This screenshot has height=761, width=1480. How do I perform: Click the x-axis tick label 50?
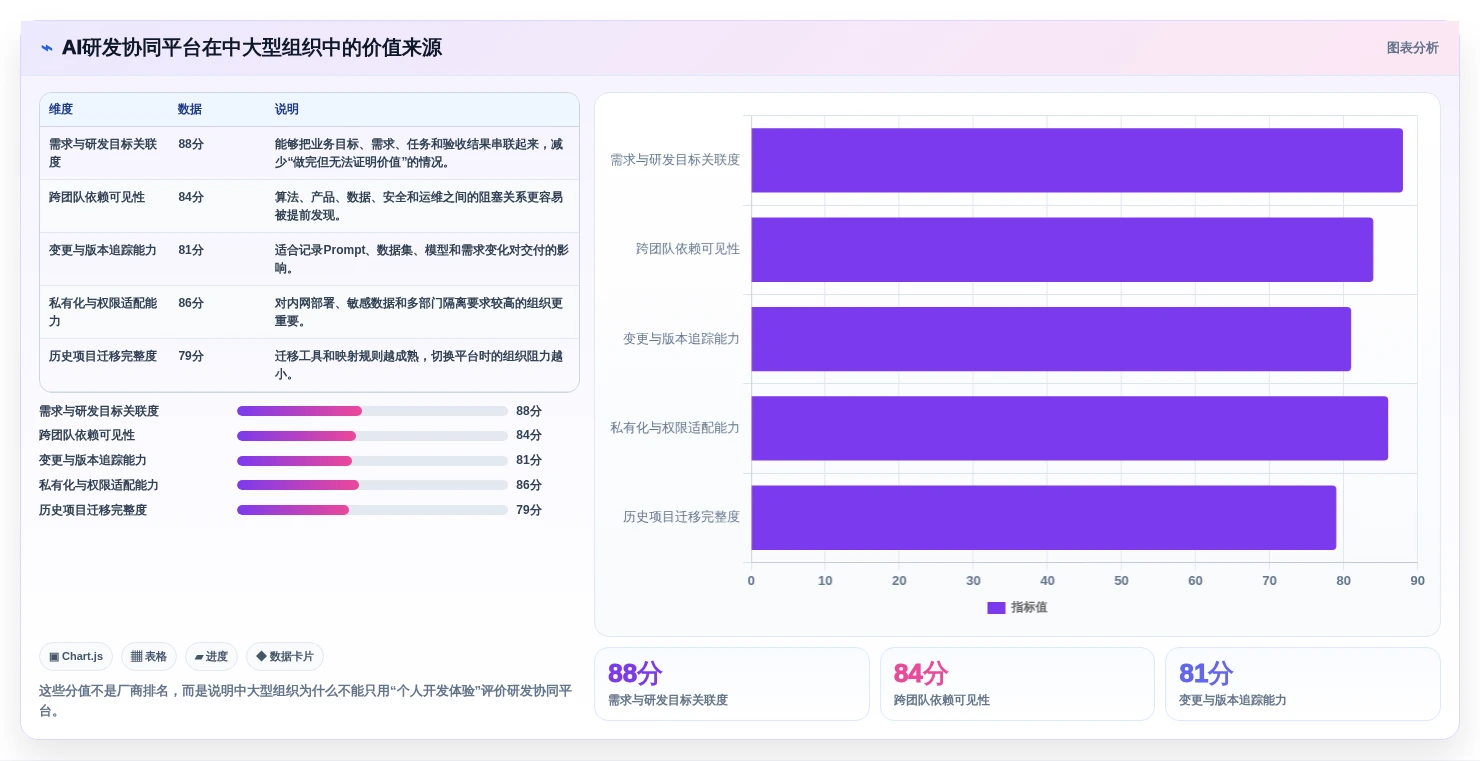pyautogui.click(x=1121, y=581)
